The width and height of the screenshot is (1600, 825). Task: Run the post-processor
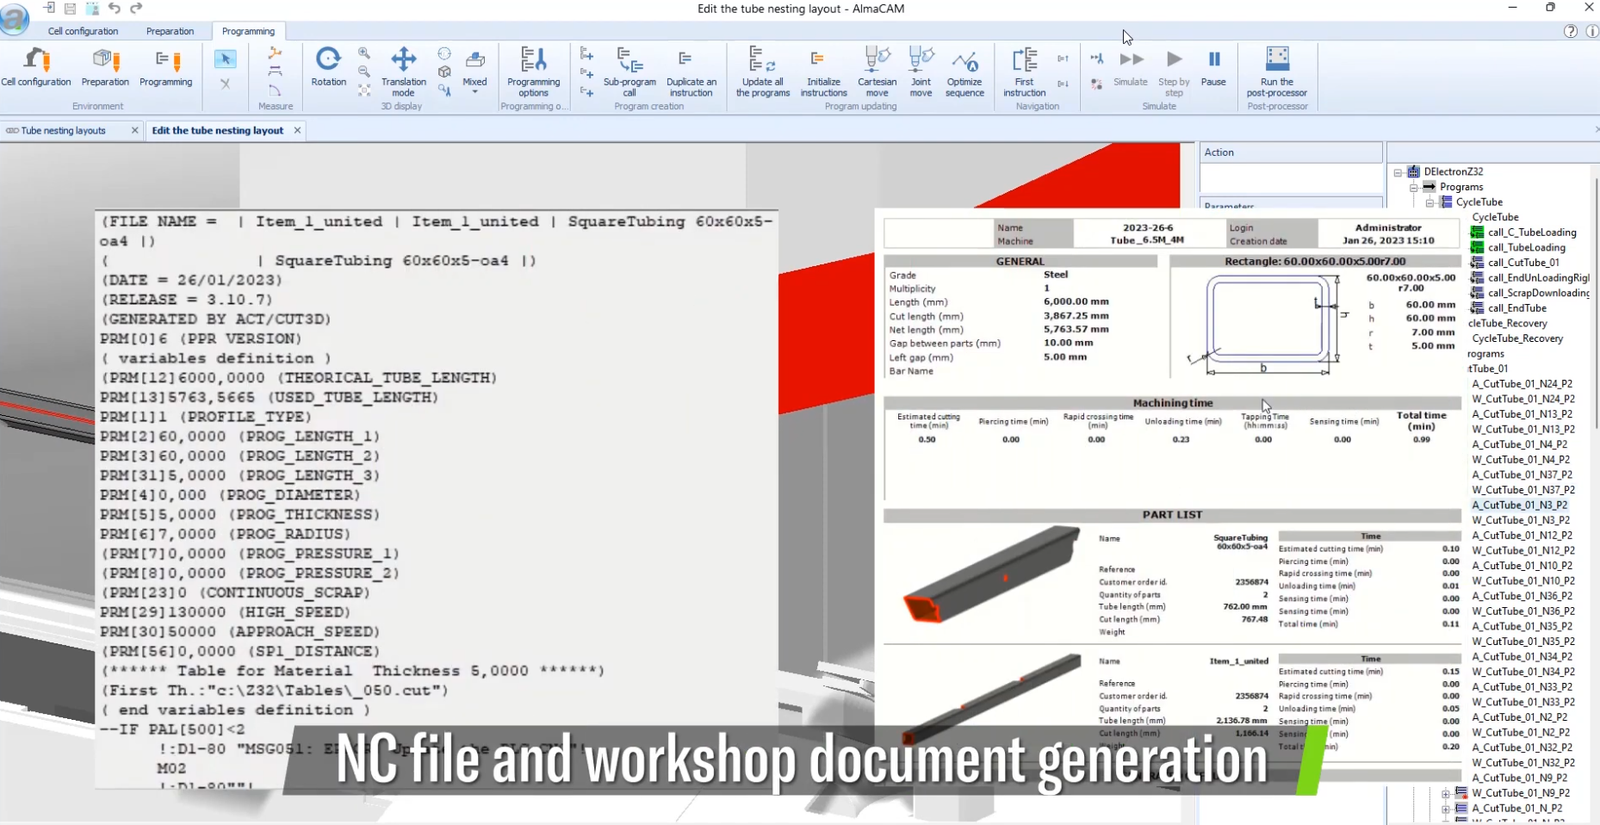click(x=1277, y=72)
